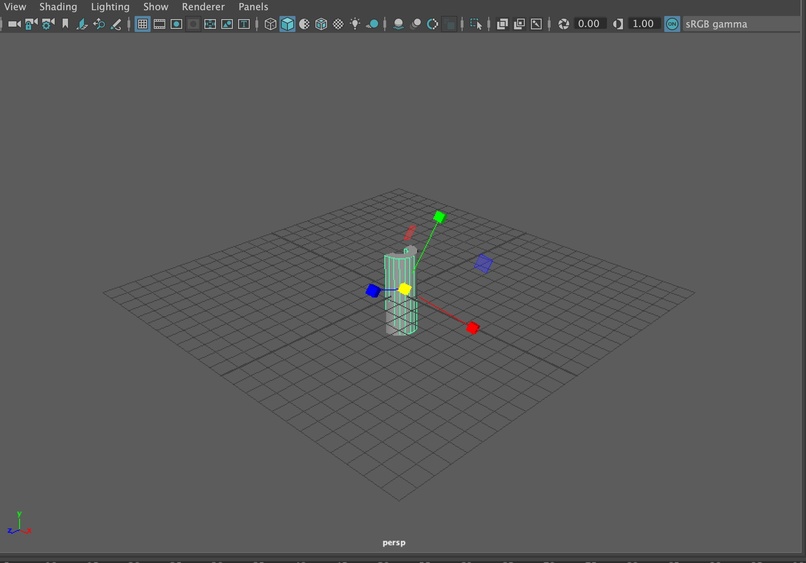Click the red X-axis scale handle

(x=472, y=328)
